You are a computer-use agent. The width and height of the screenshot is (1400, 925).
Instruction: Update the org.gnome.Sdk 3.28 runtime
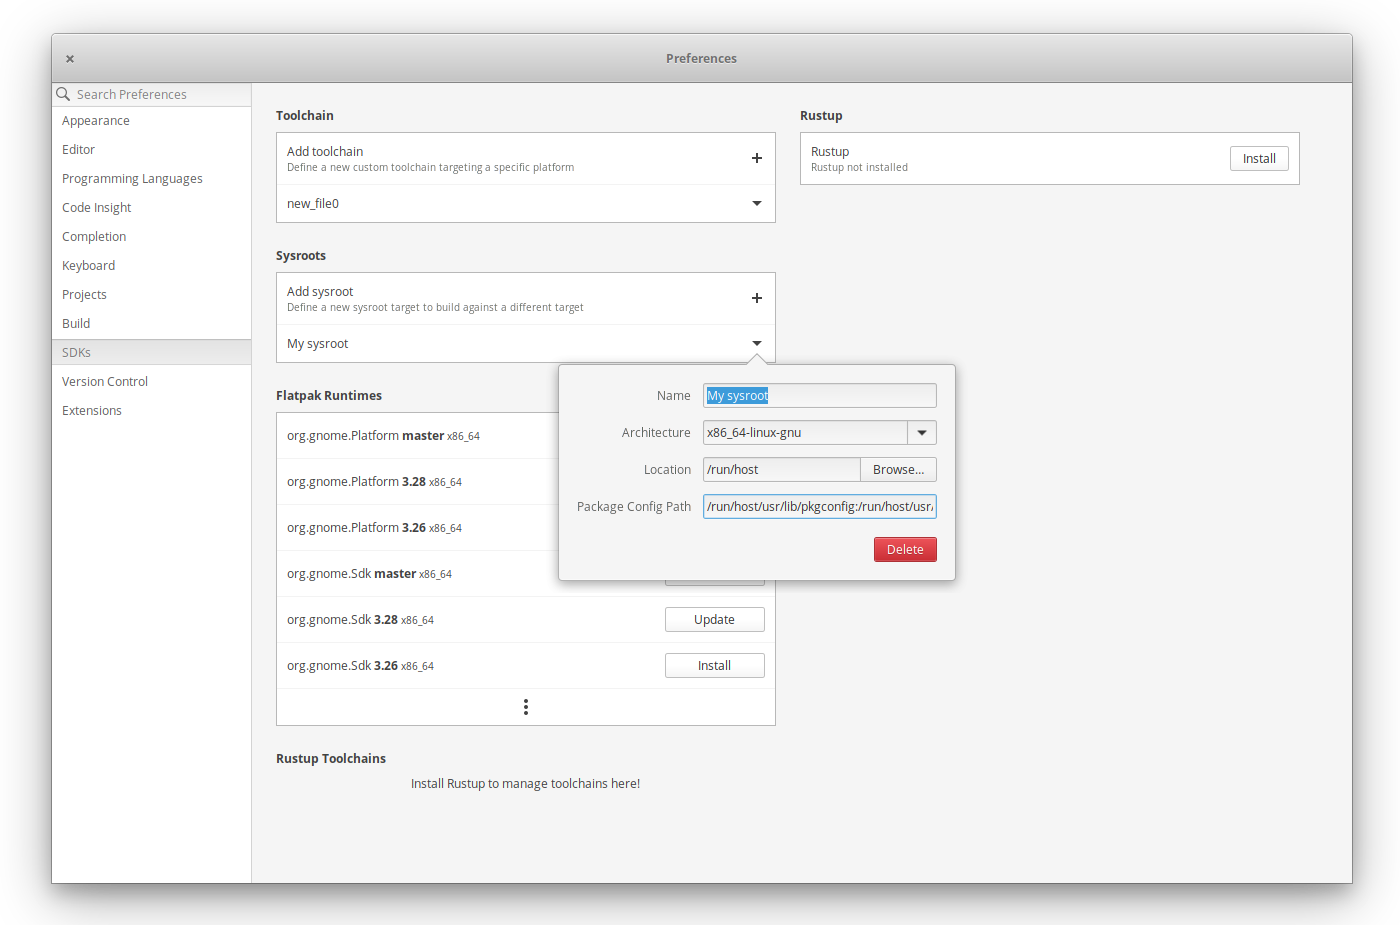click(x=715, y=620)
